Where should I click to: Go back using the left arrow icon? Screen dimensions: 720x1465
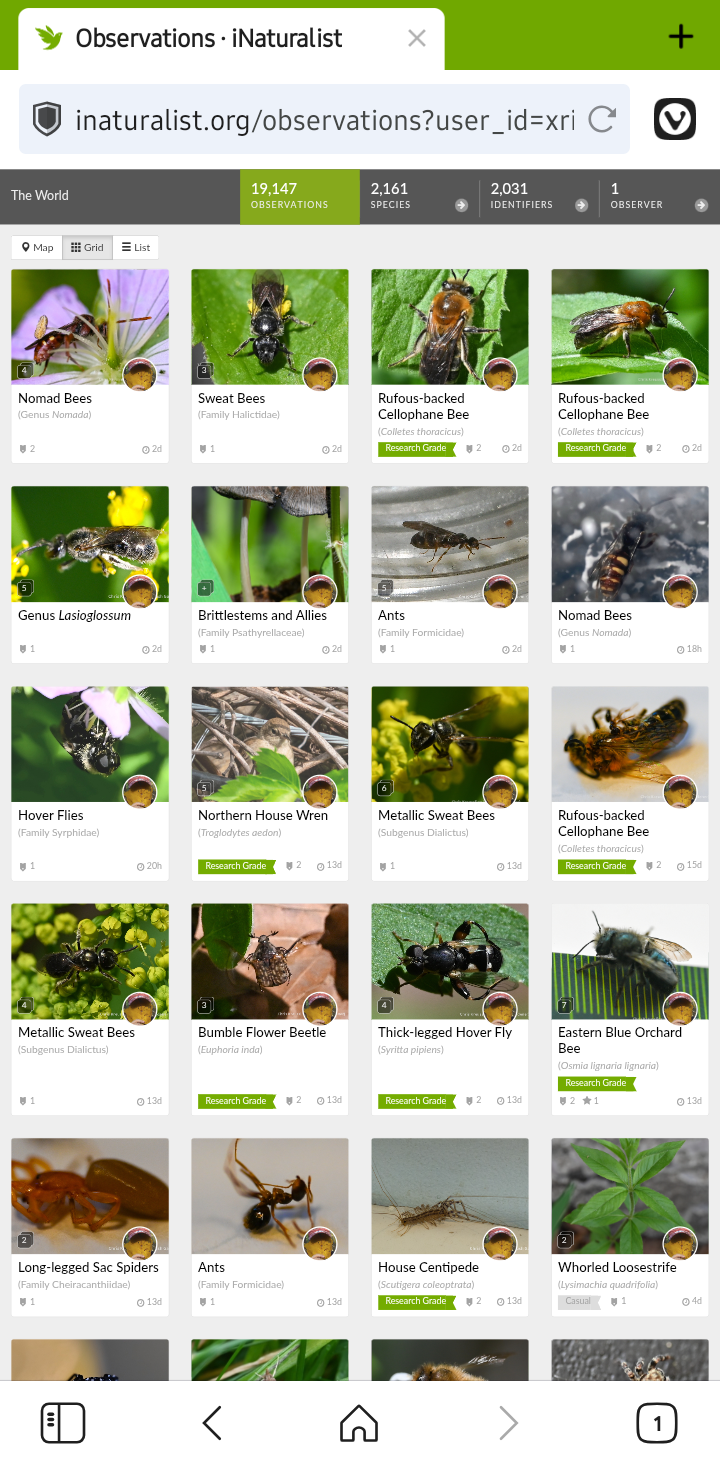(212, 1422)
